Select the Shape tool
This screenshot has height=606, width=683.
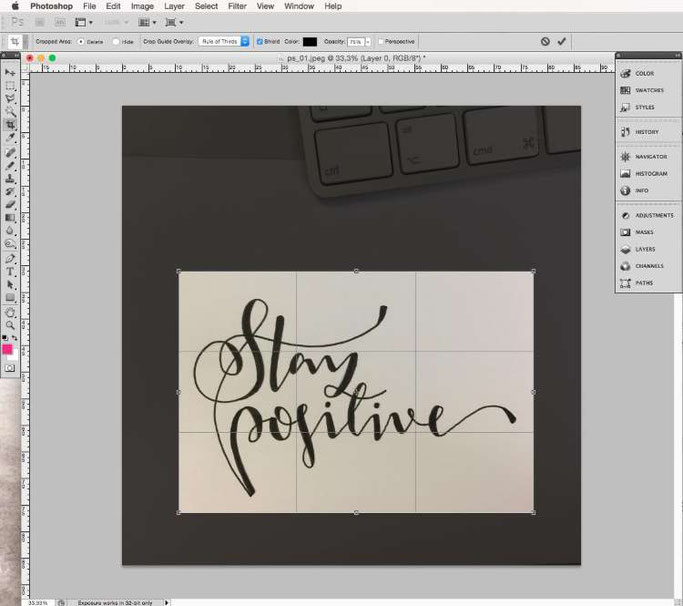tap(10, 298)
